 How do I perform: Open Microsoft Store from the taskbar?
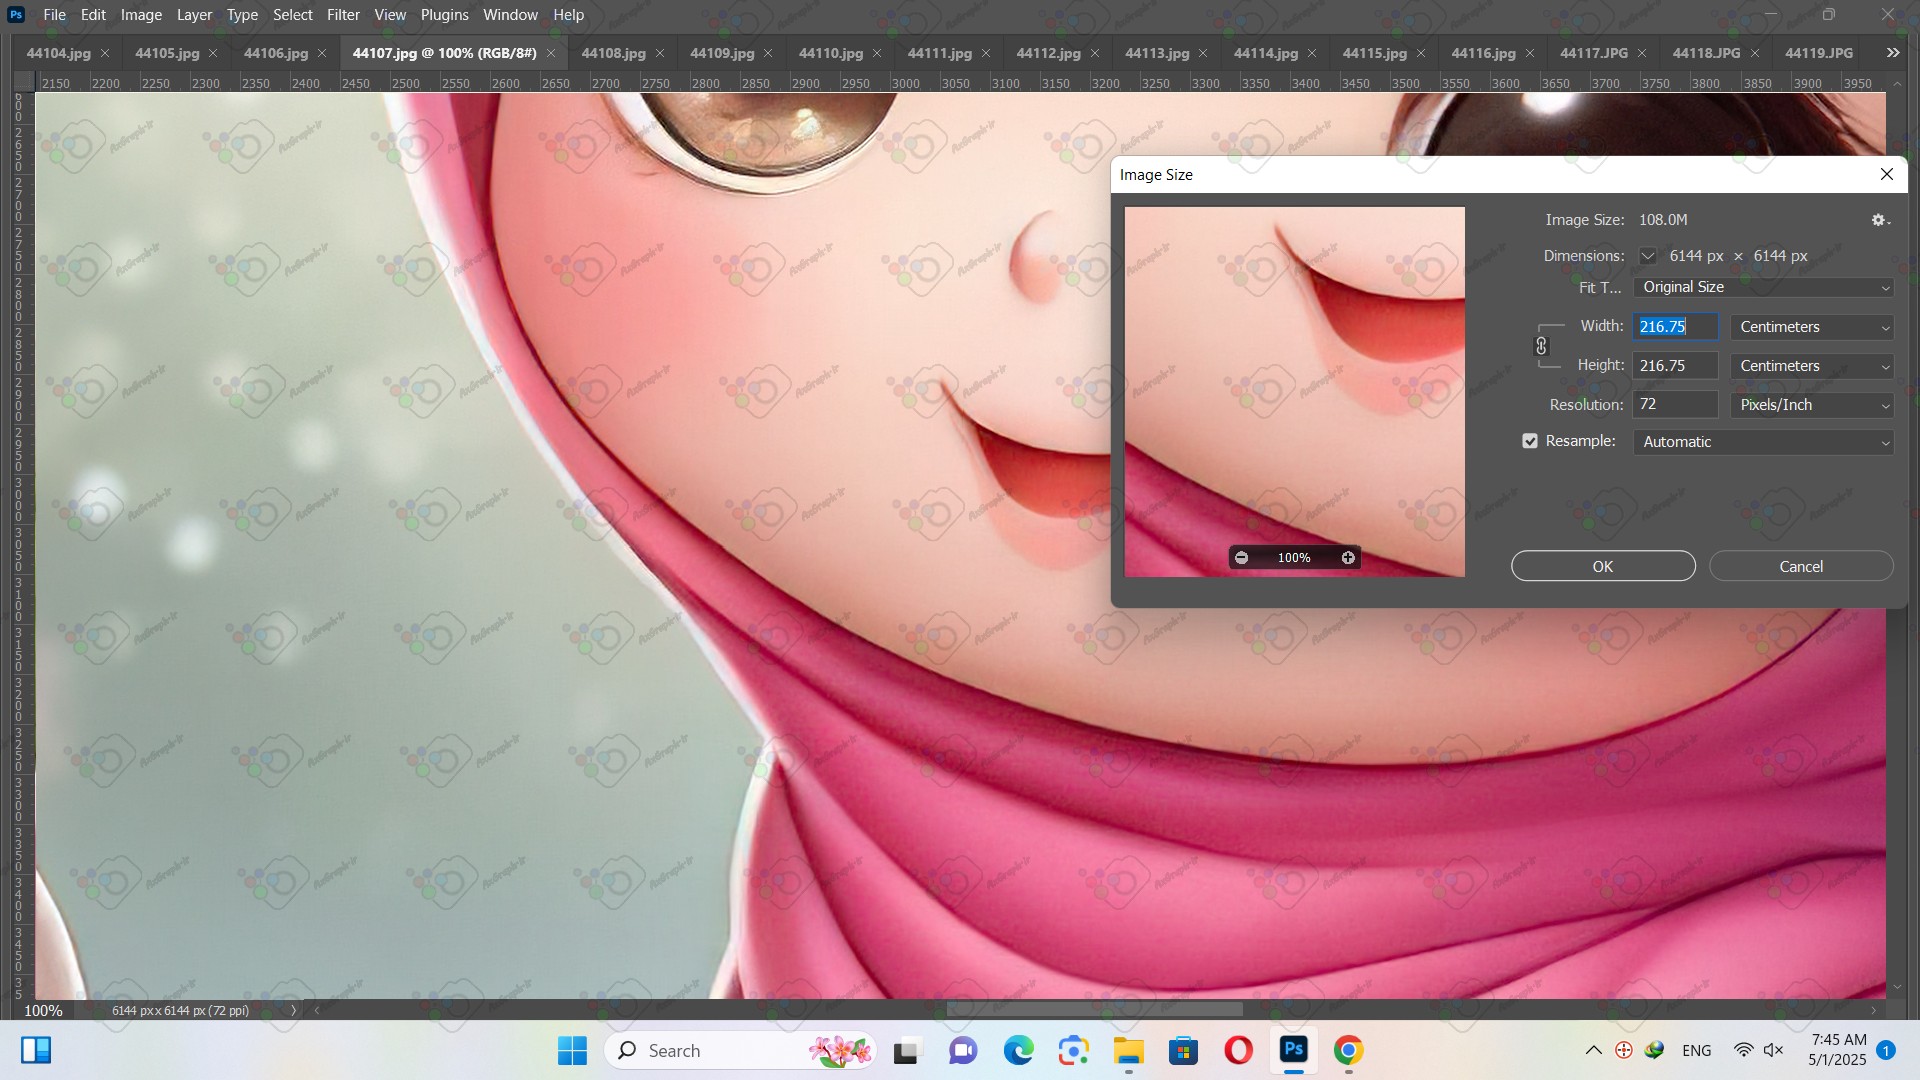(x=1184, y=1050)
